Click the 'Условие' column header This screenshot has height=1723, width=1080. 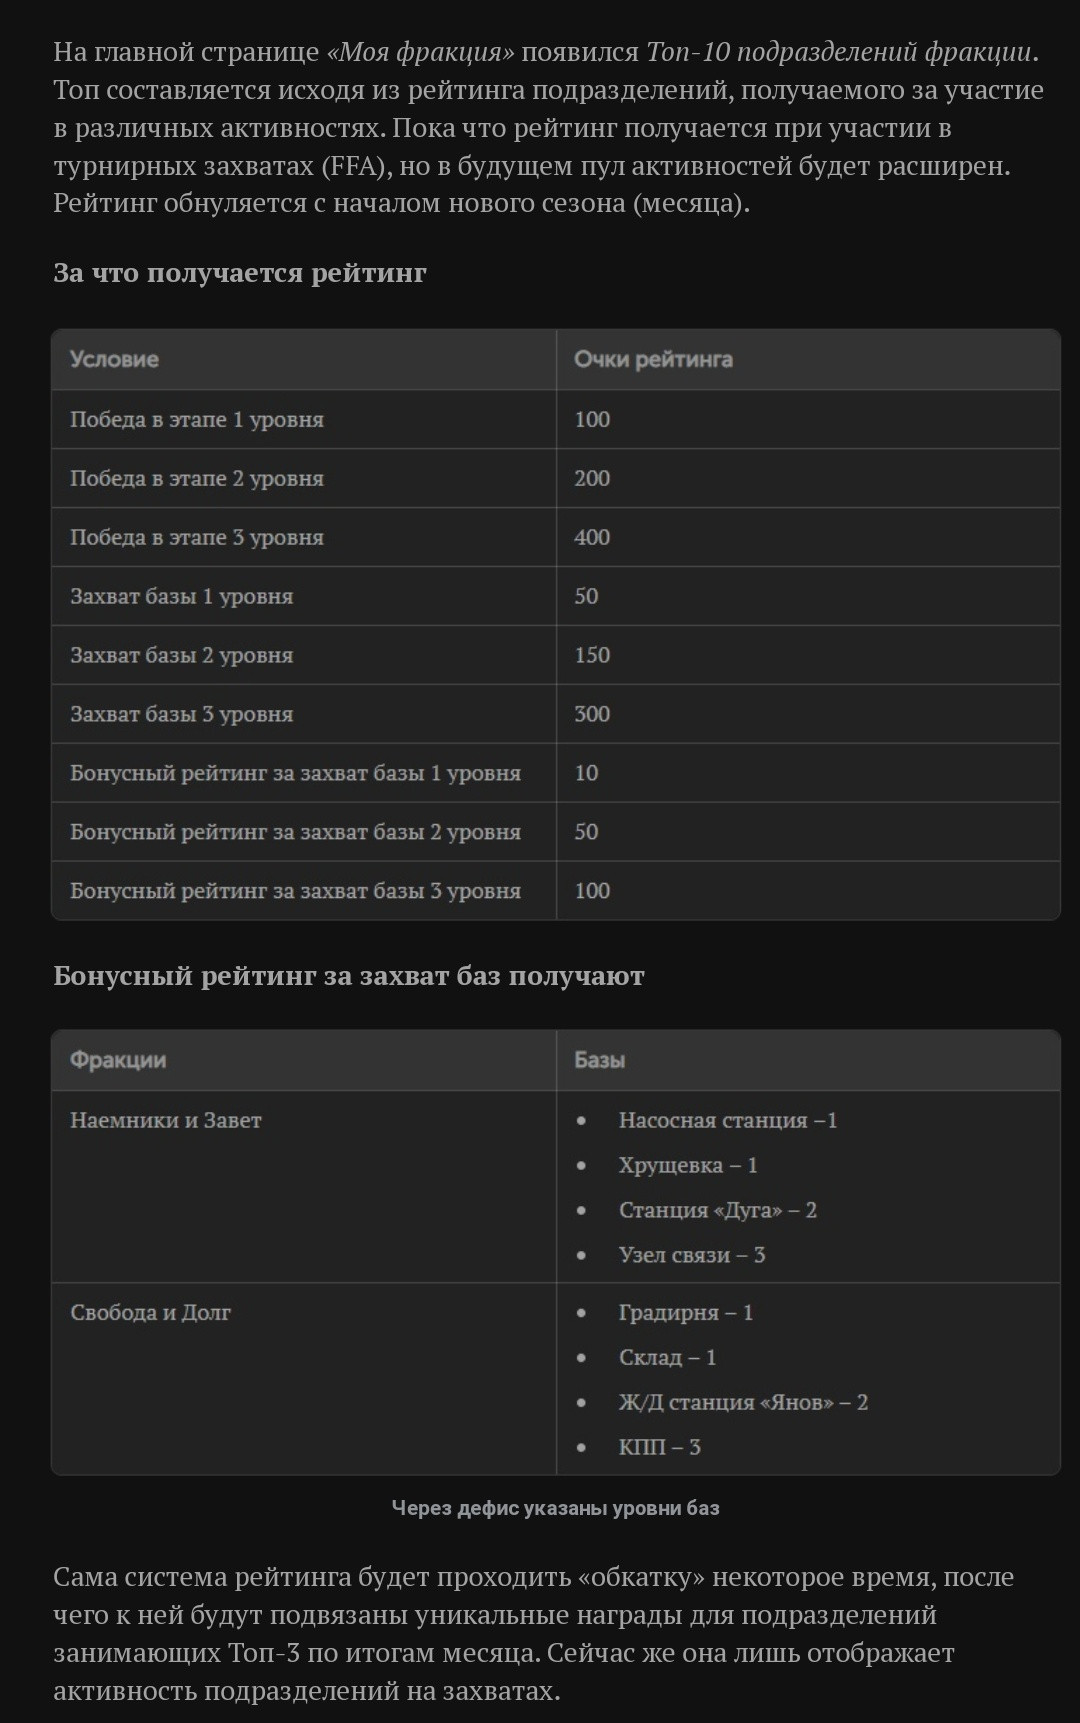pyautogui.click(x=303, y=360)
